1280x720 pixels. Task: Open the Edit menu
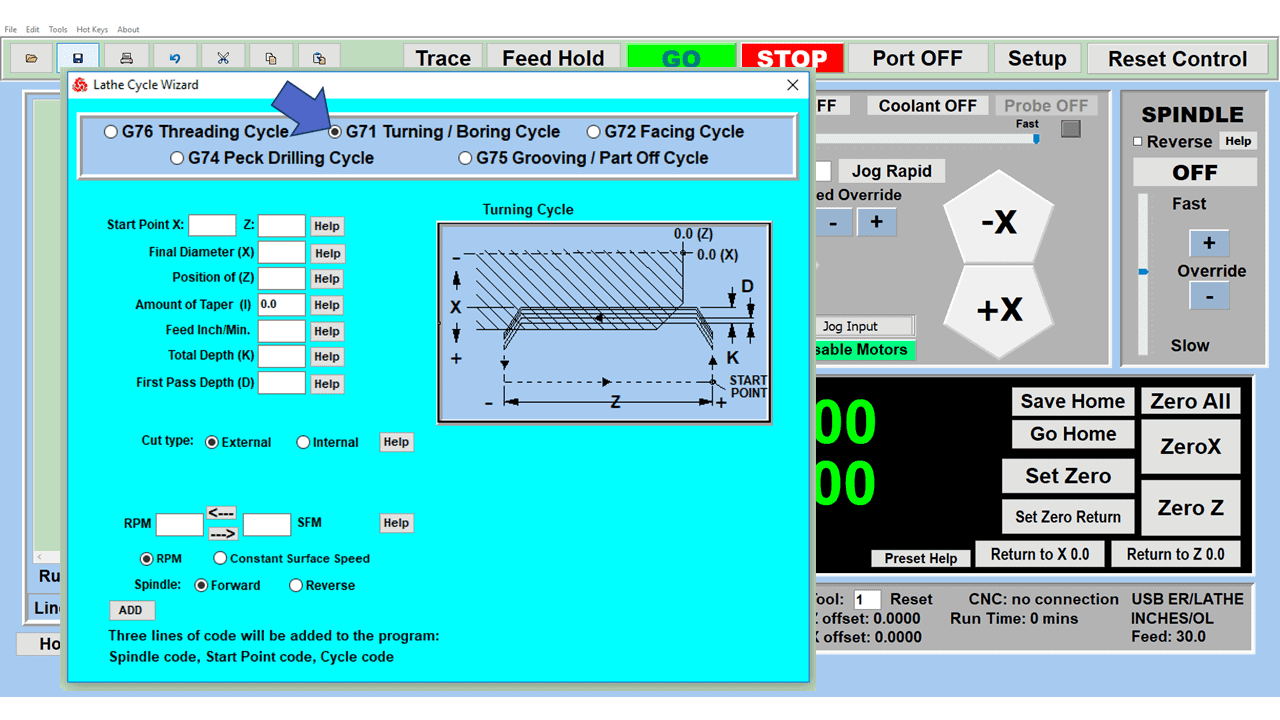pos(33,30)
